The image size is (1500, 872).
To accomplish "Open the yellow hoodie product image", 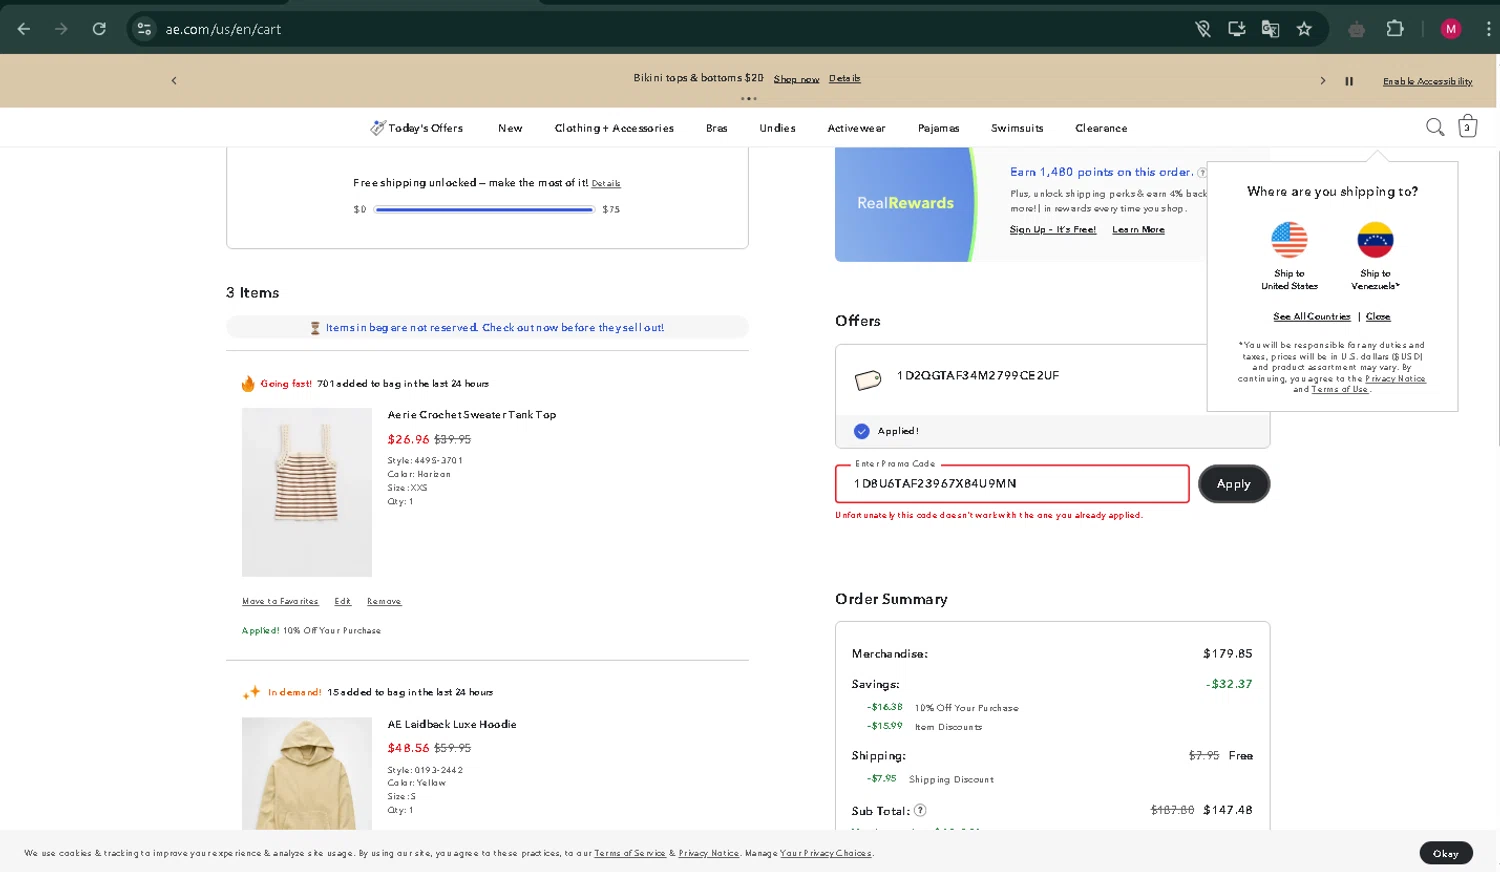I will pyautogui.click(x=307, y=773).
